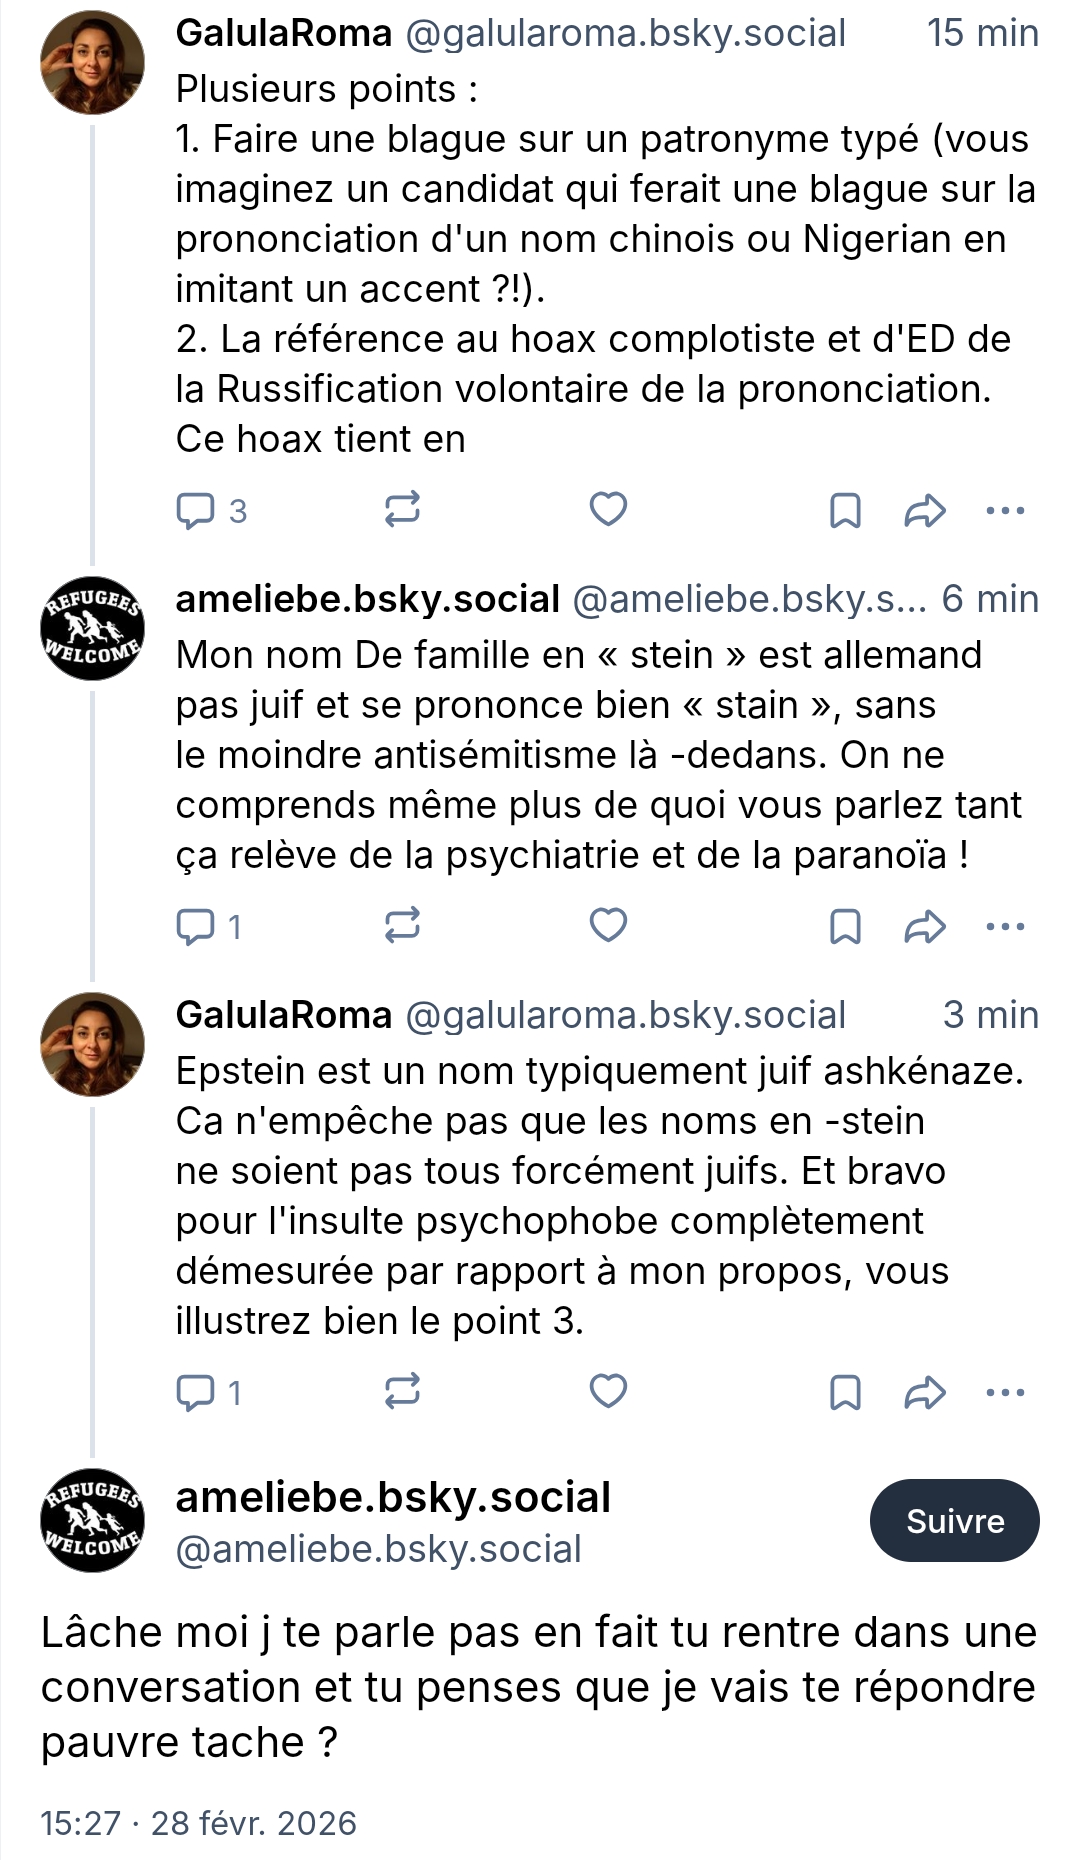Reply to ameliebe's "Mon nom De famille" post

[x=196, y=926]
